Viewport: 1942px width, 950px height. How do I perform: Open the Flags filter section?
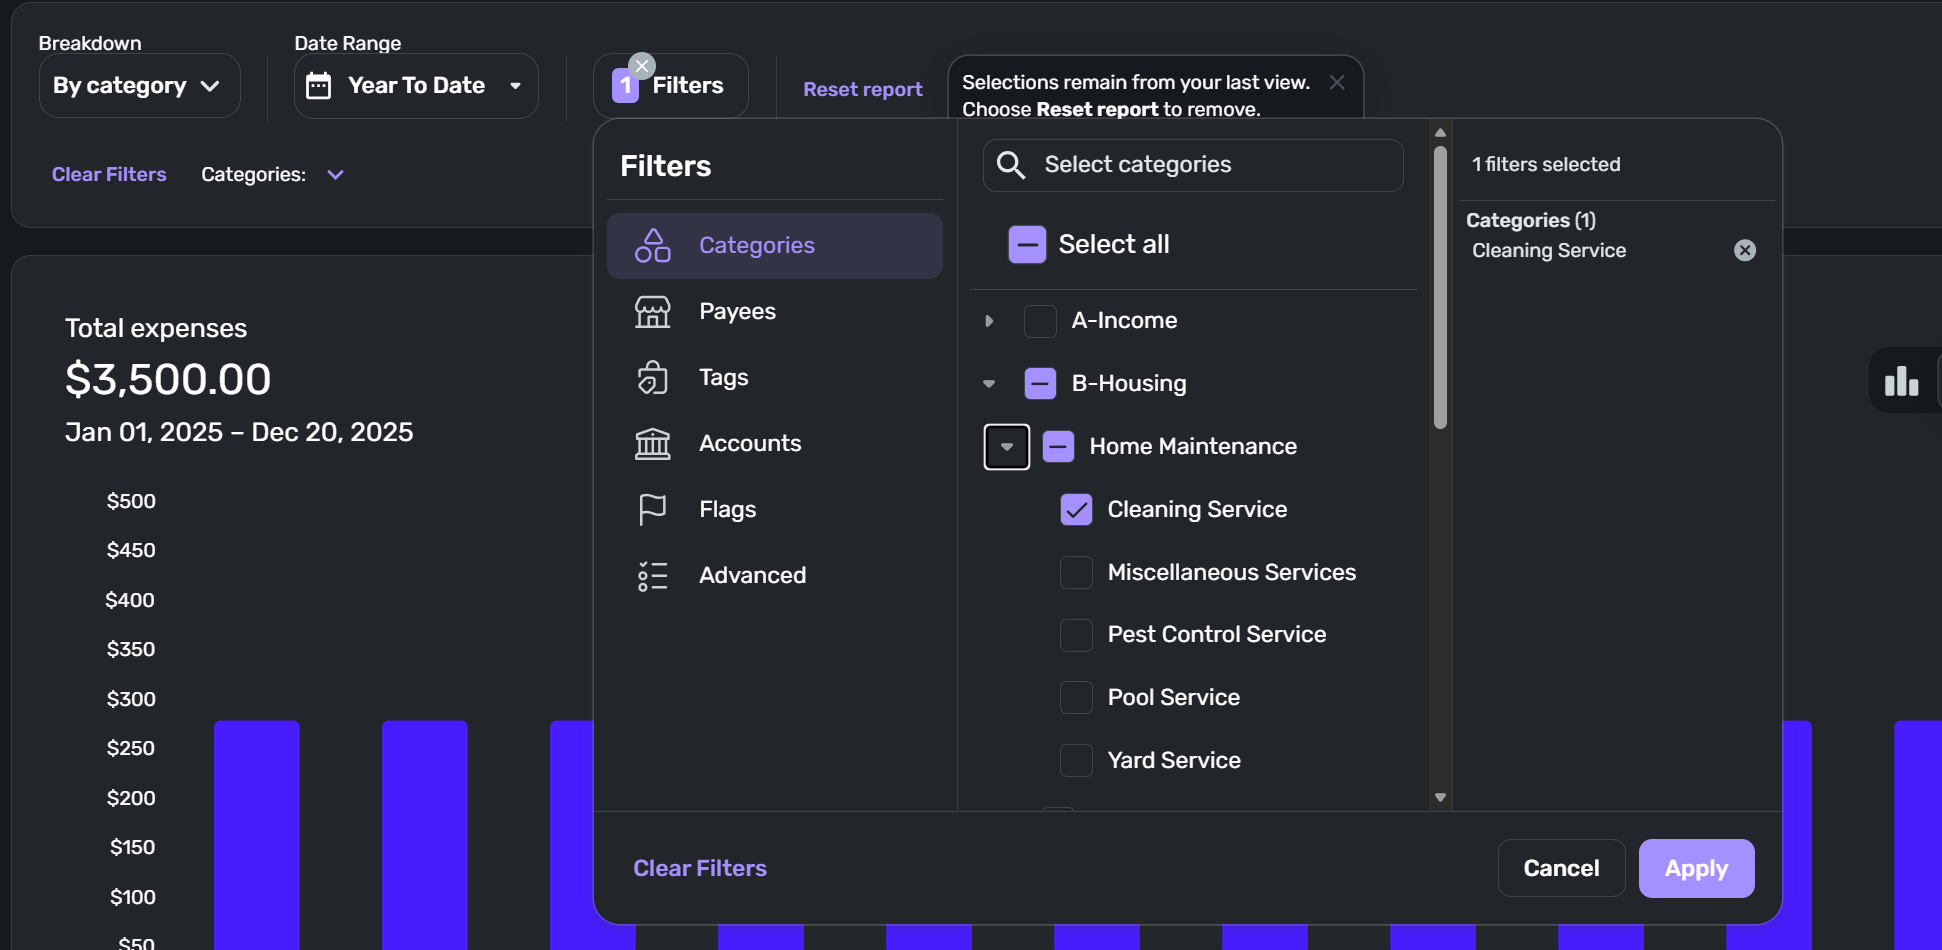(727, 510)
